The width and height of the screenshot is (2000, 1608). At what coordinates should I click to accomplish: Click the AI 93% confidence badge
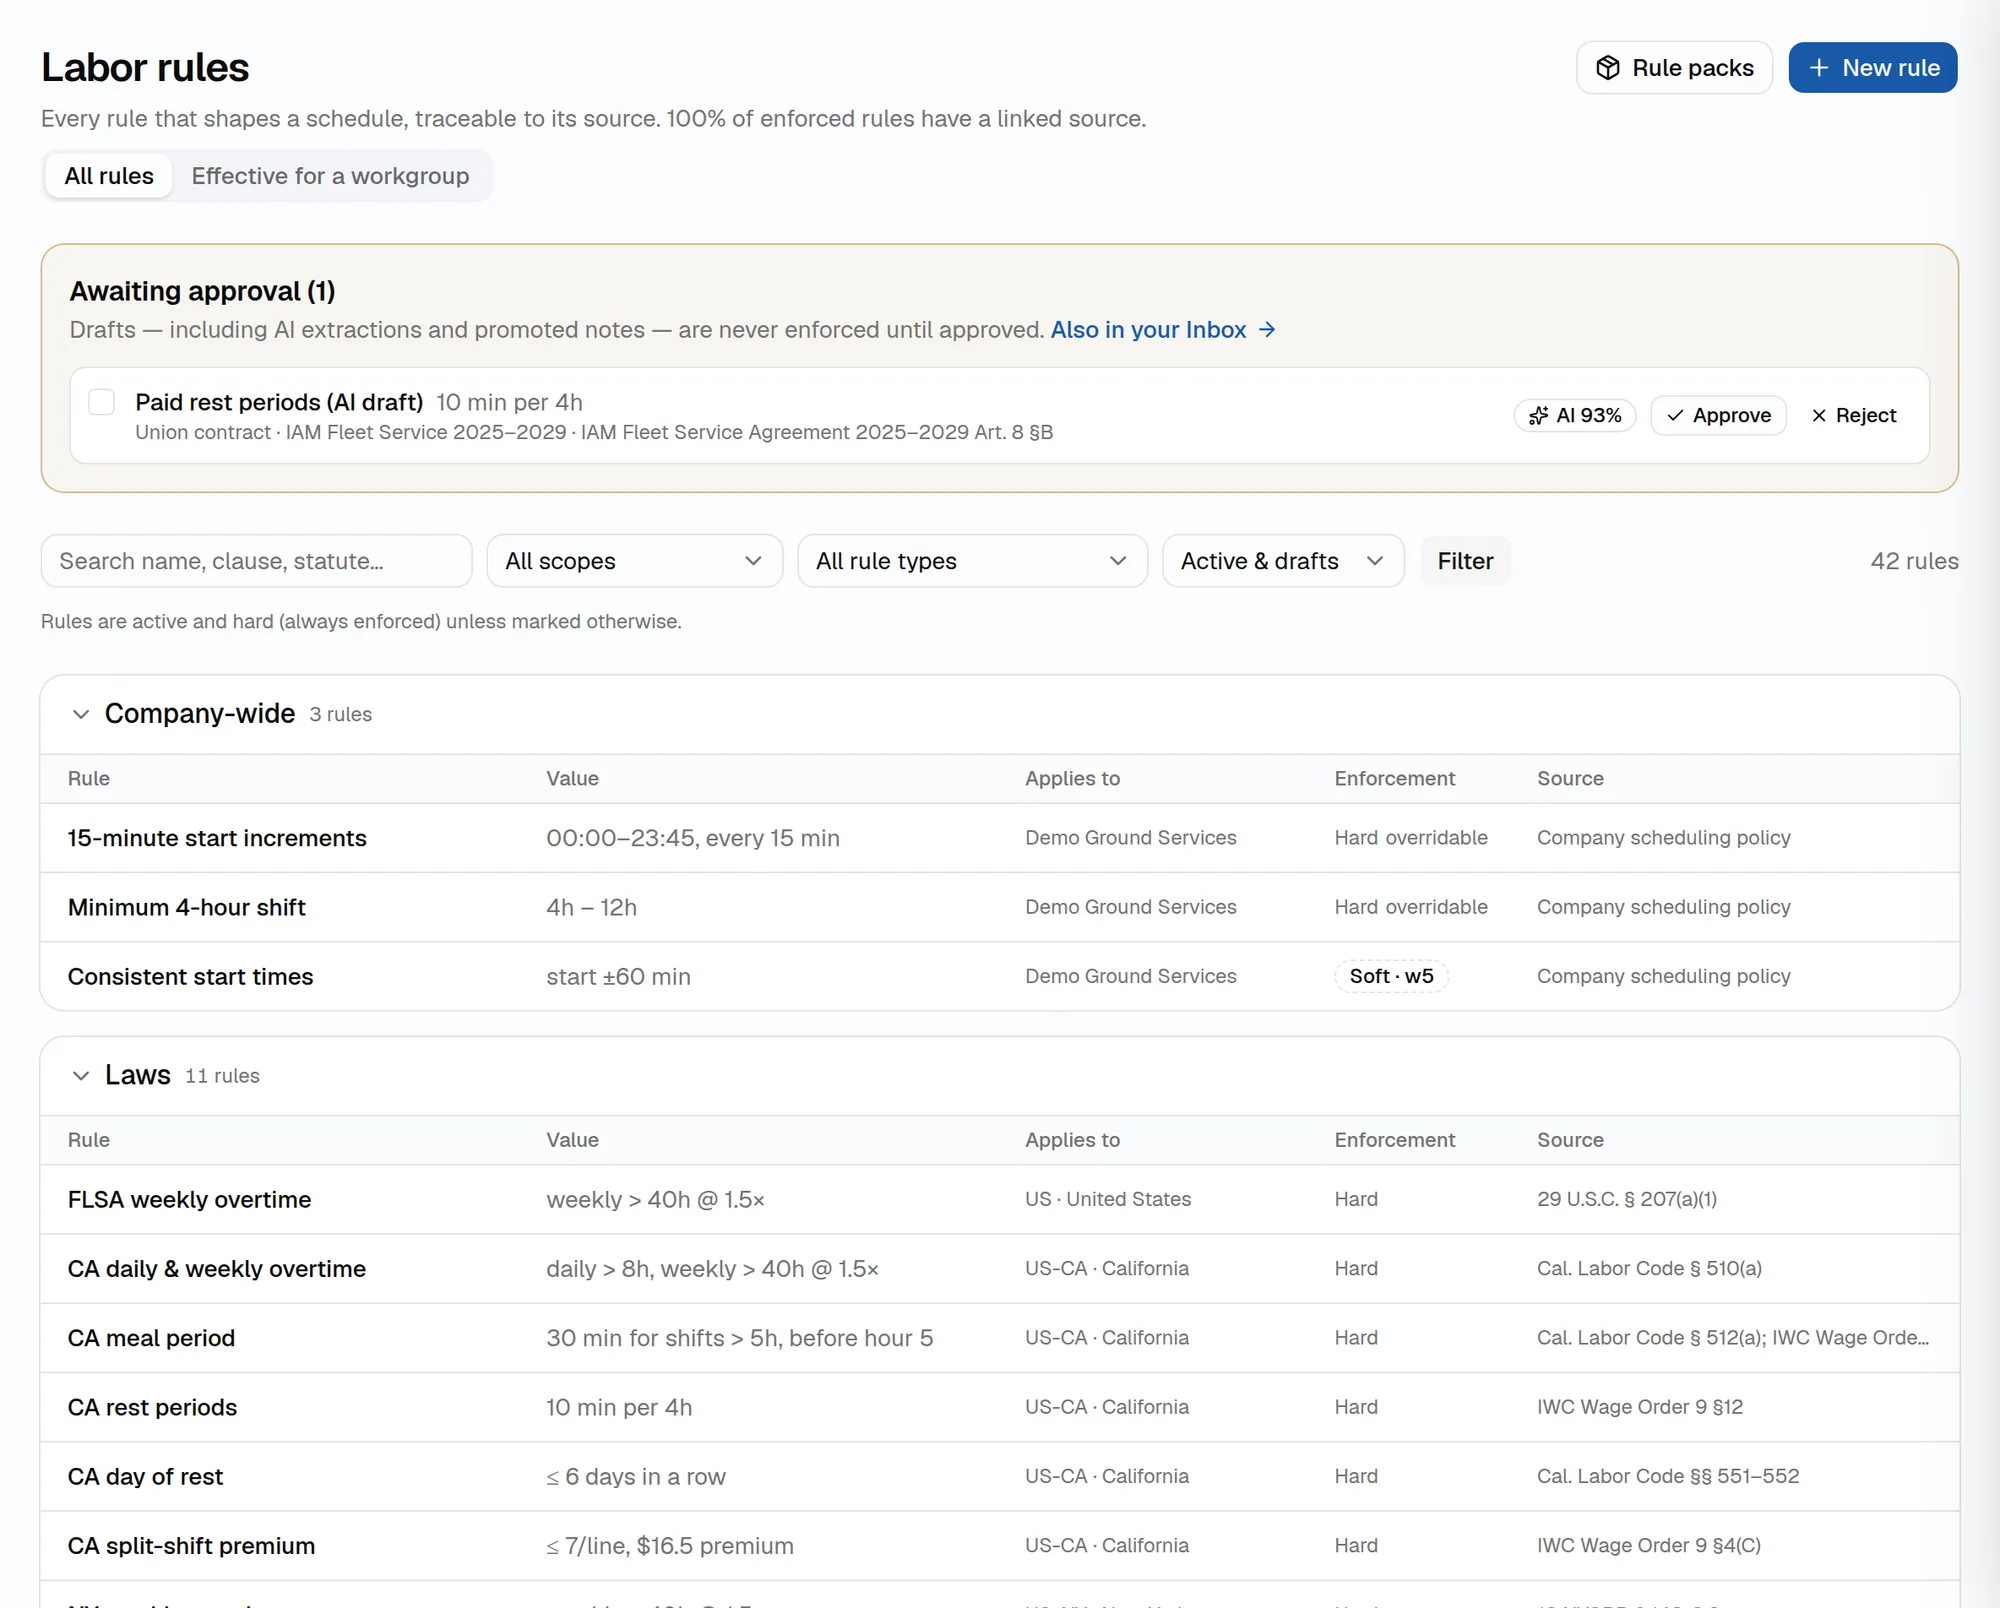click(x=1574, y=416)
